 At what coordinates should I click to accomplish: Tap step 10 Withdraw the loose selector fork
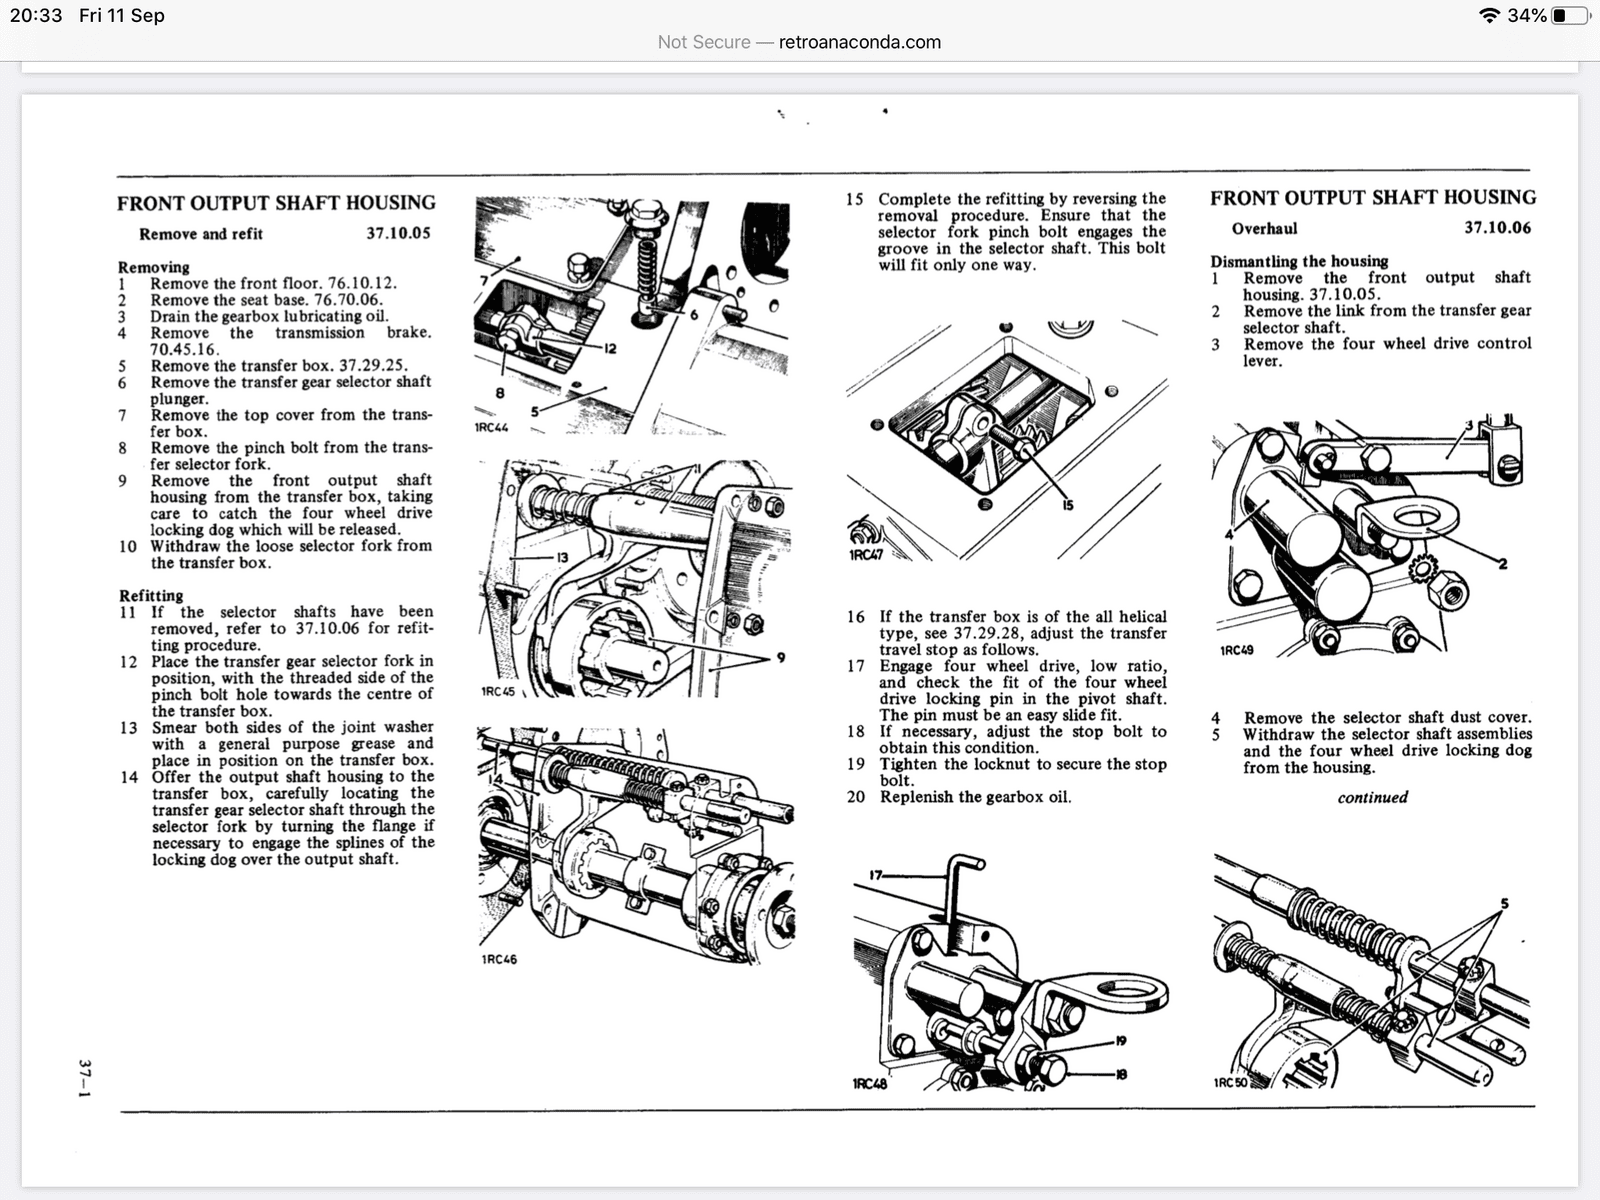coord(275,554)
